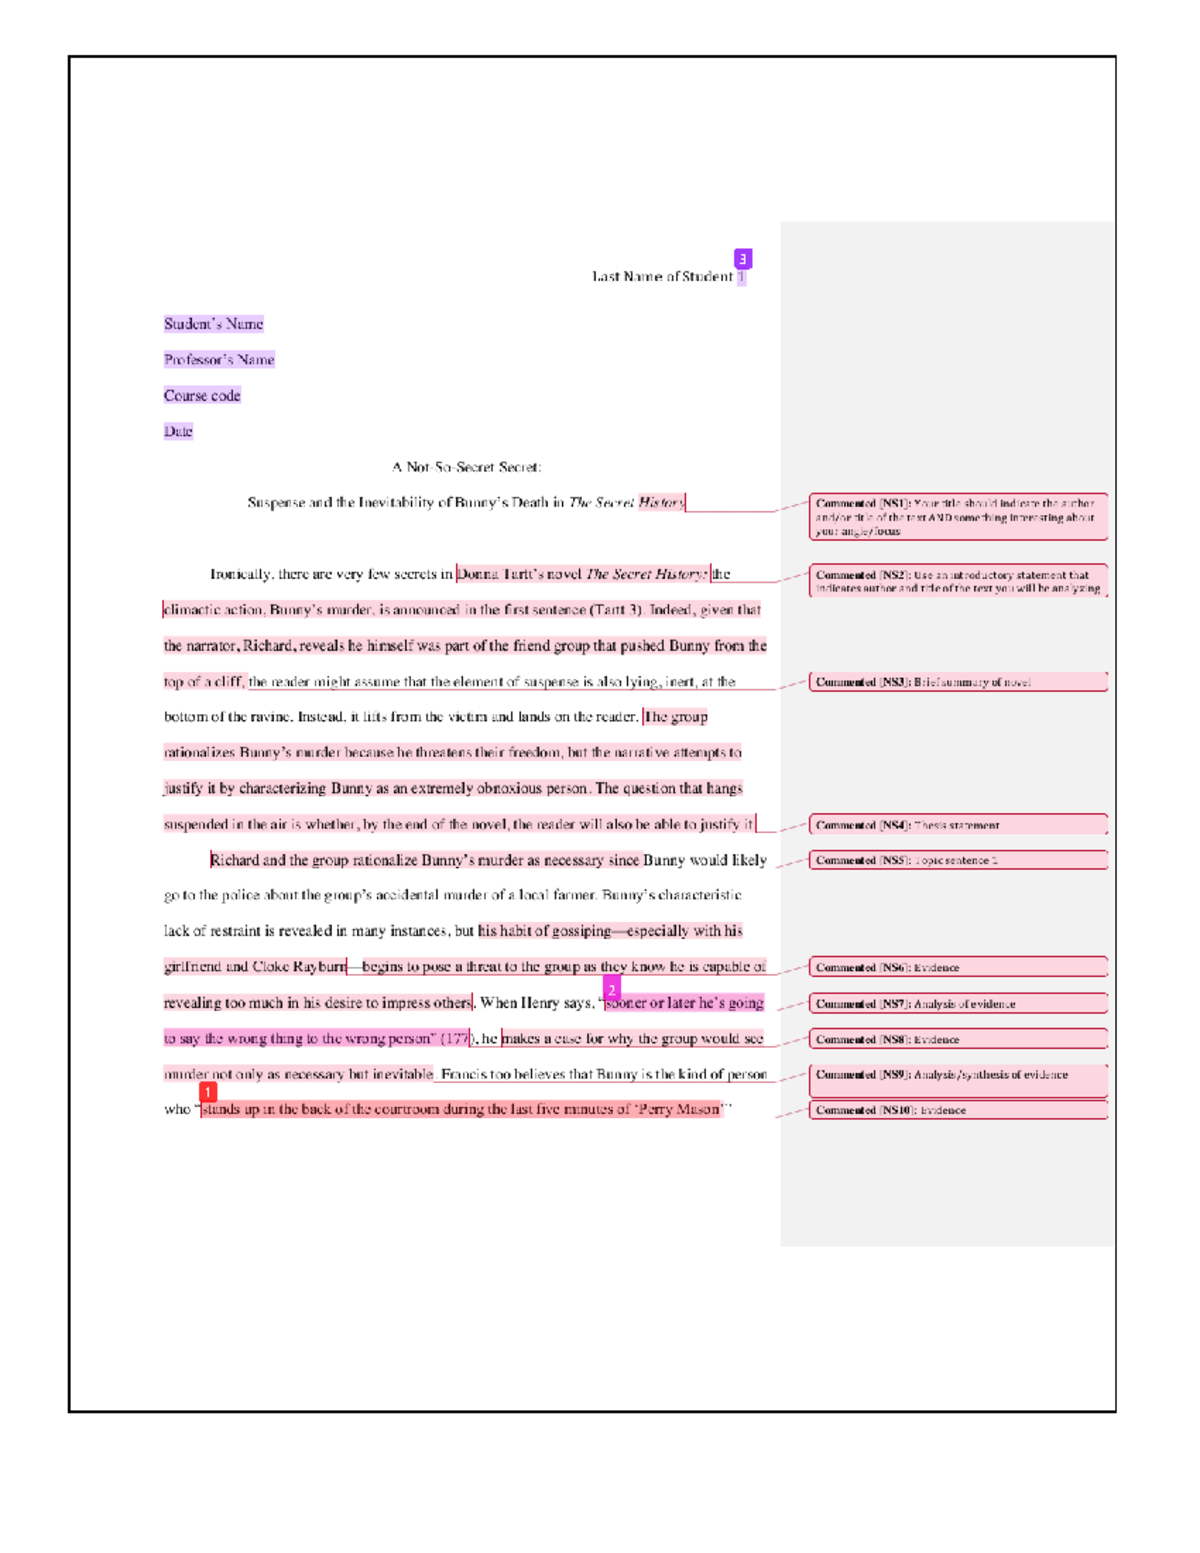Select the Course code placeholder text

click(x=202, y=395)
